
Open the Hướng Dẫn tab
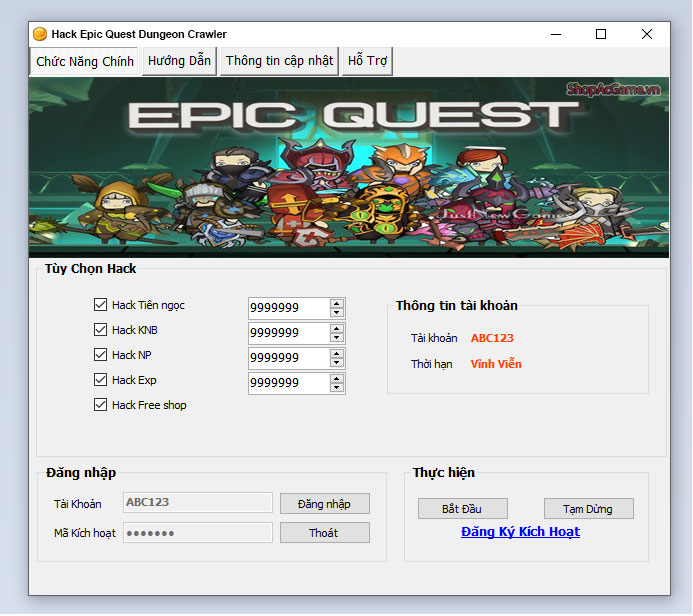(x=179, y=61)
